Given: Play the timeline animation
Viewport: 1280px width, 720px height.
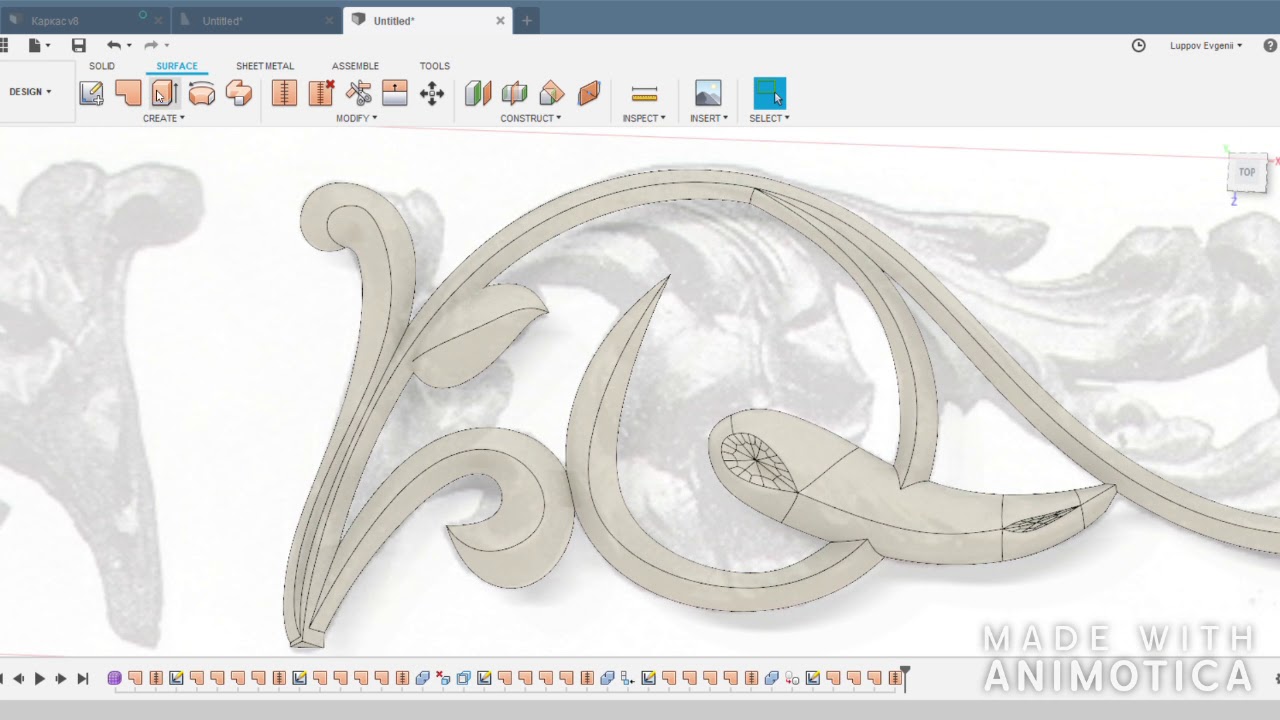Looking at the screenshot, I should click(x=40, y=679).
